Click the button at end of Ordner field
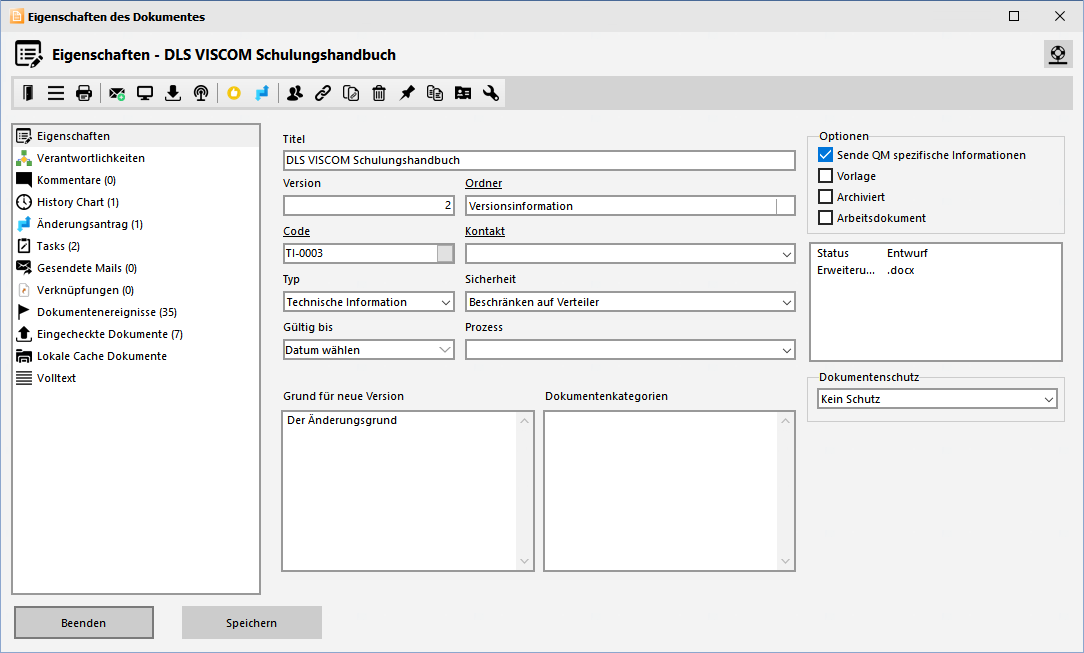1084x653 pixels. point(785,205)
